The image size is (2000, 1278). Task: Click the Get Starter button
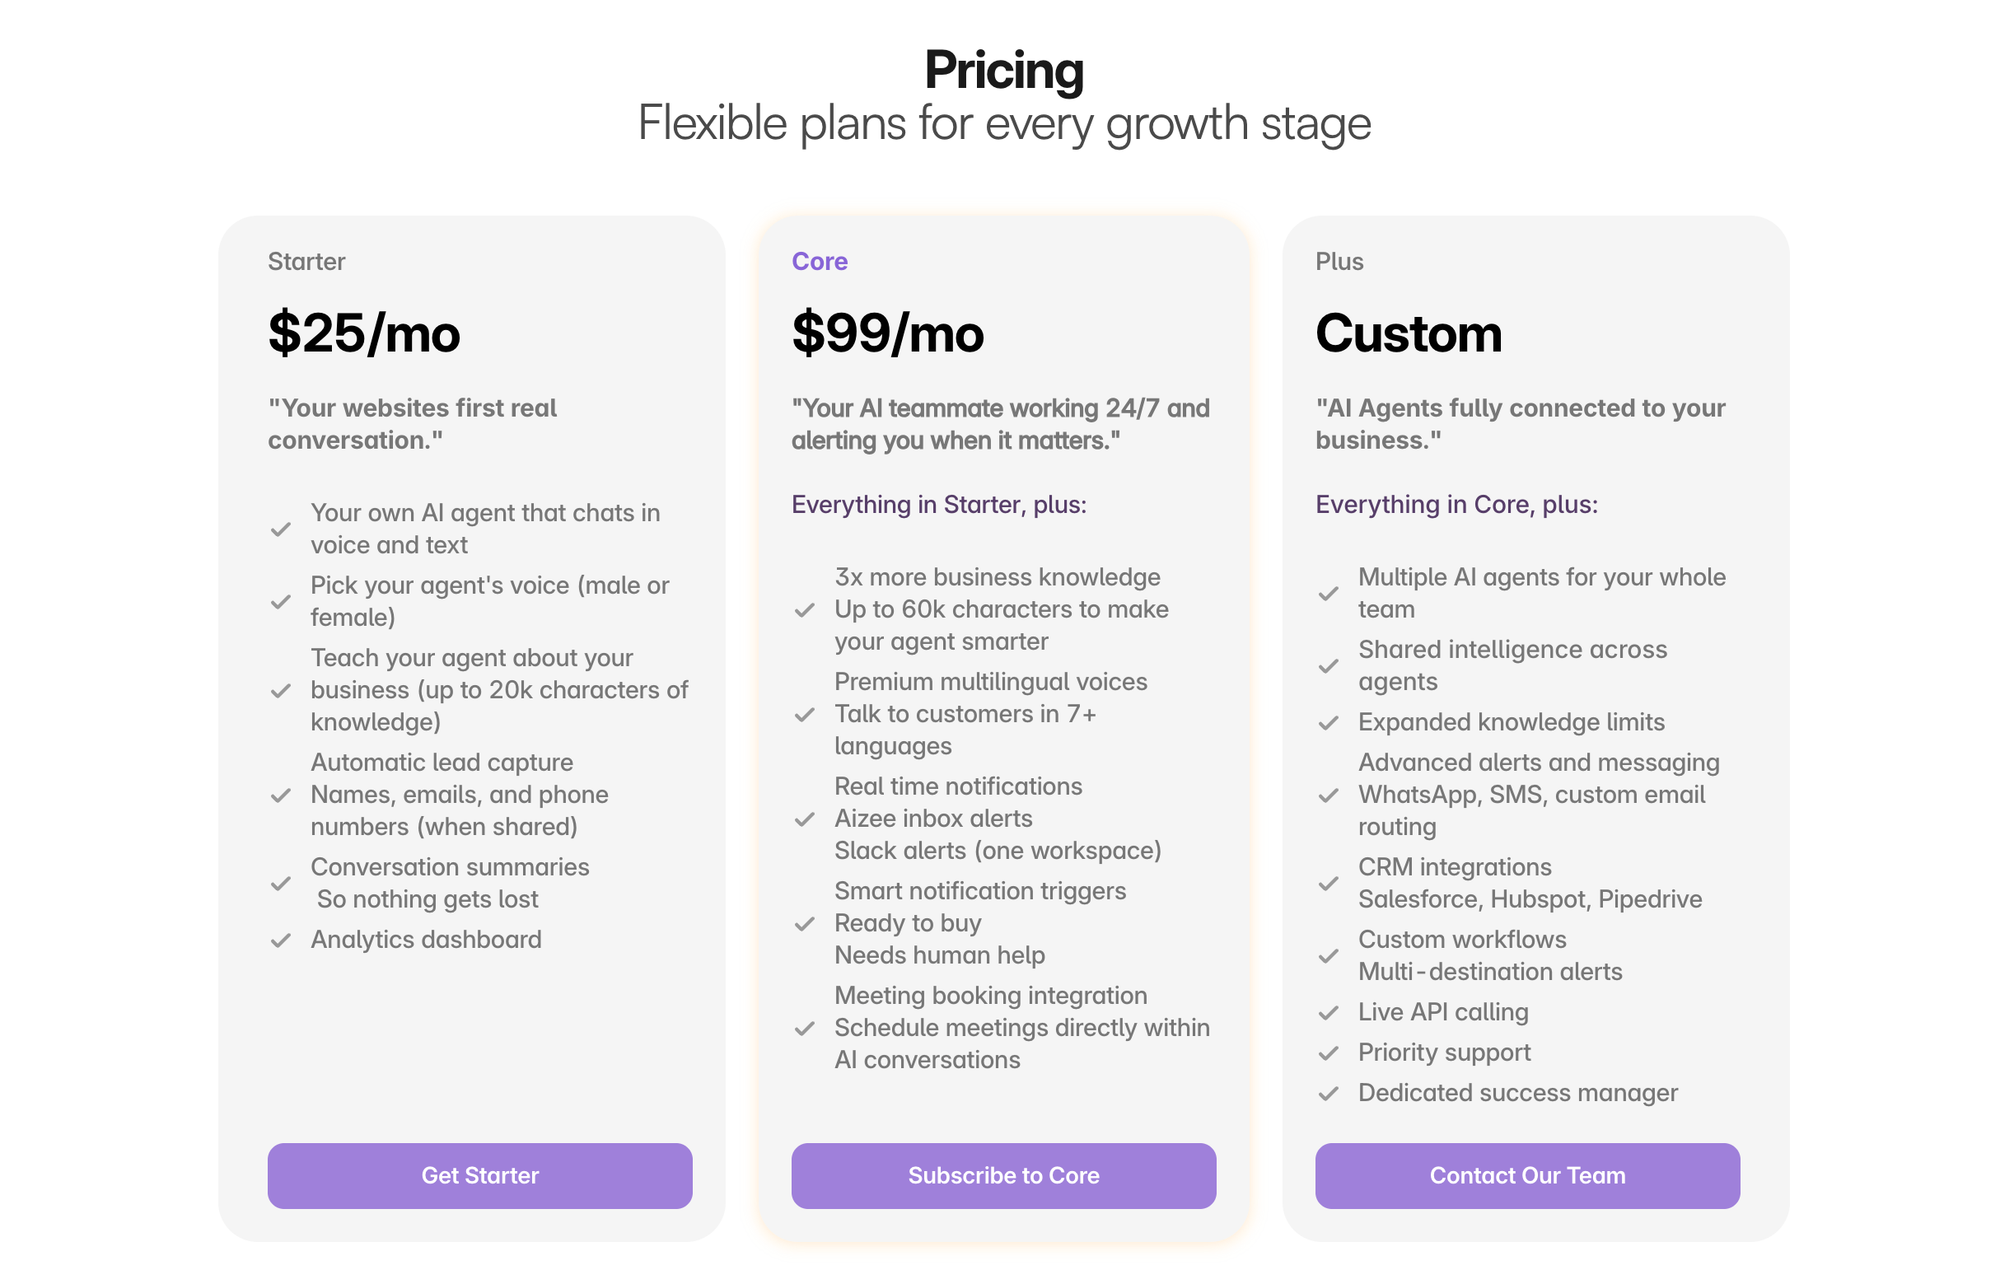tap(479, 1175)
